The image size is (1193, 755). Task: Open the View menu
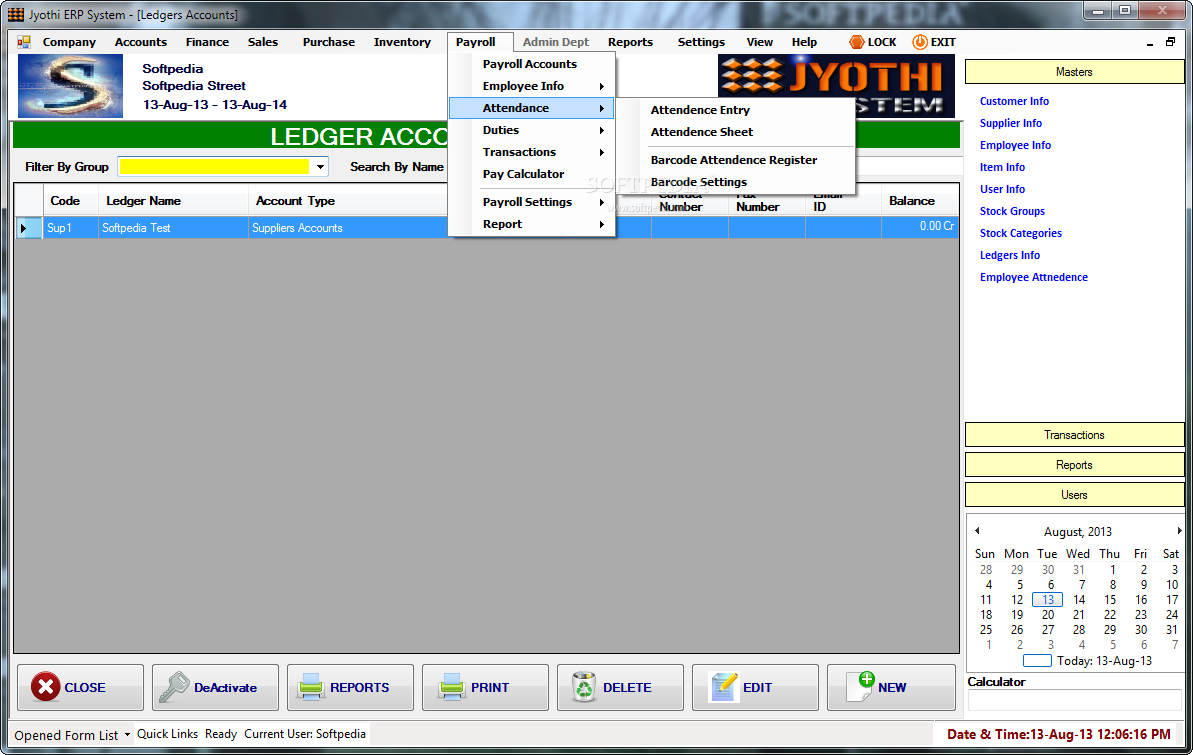[759, 42]
